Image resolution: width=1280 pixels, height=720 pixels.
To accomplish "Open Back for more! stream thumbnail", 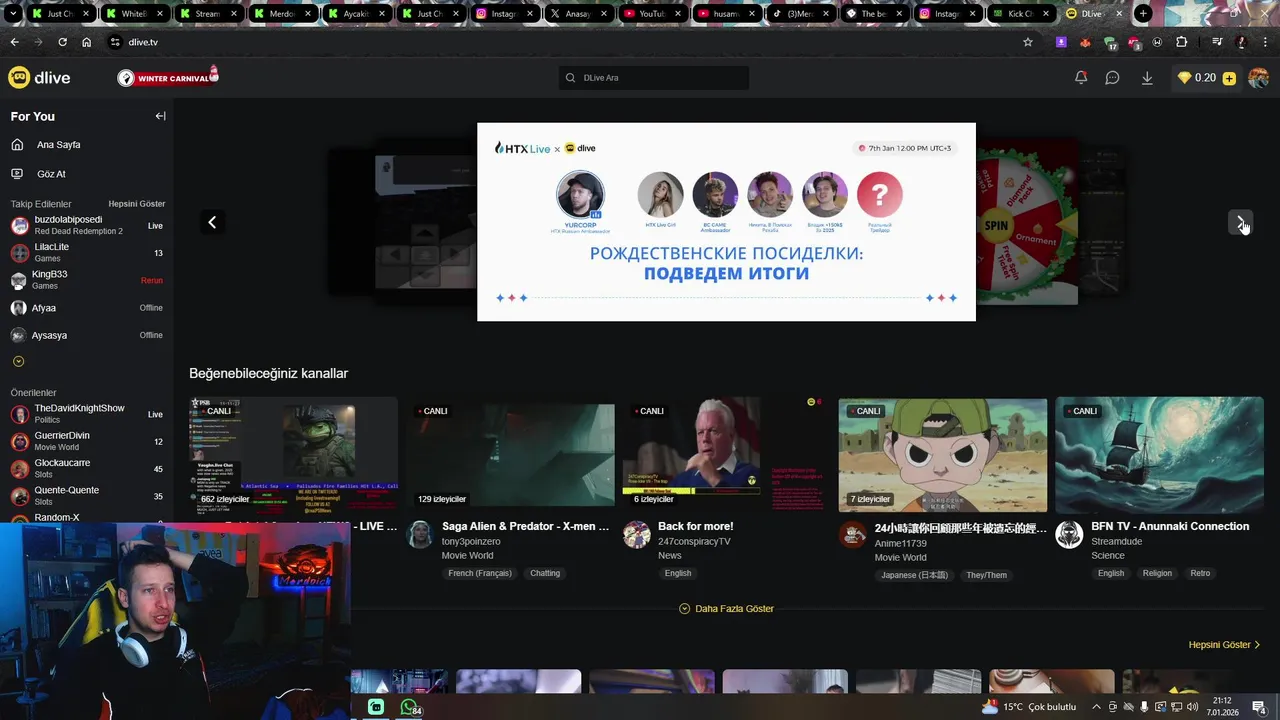I will 726,455.
